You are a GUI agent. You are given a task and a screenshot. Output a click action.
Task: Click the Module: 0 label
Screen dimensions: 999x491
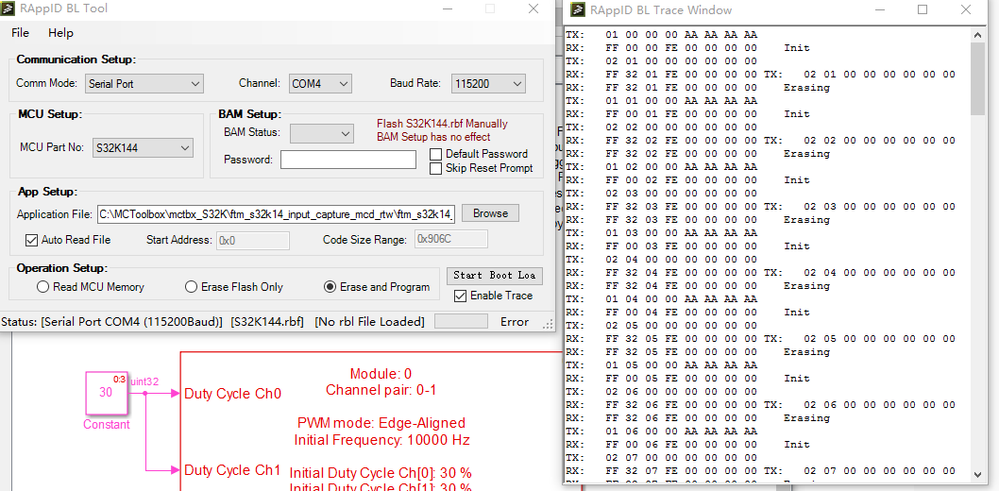(x=381, y=373)
